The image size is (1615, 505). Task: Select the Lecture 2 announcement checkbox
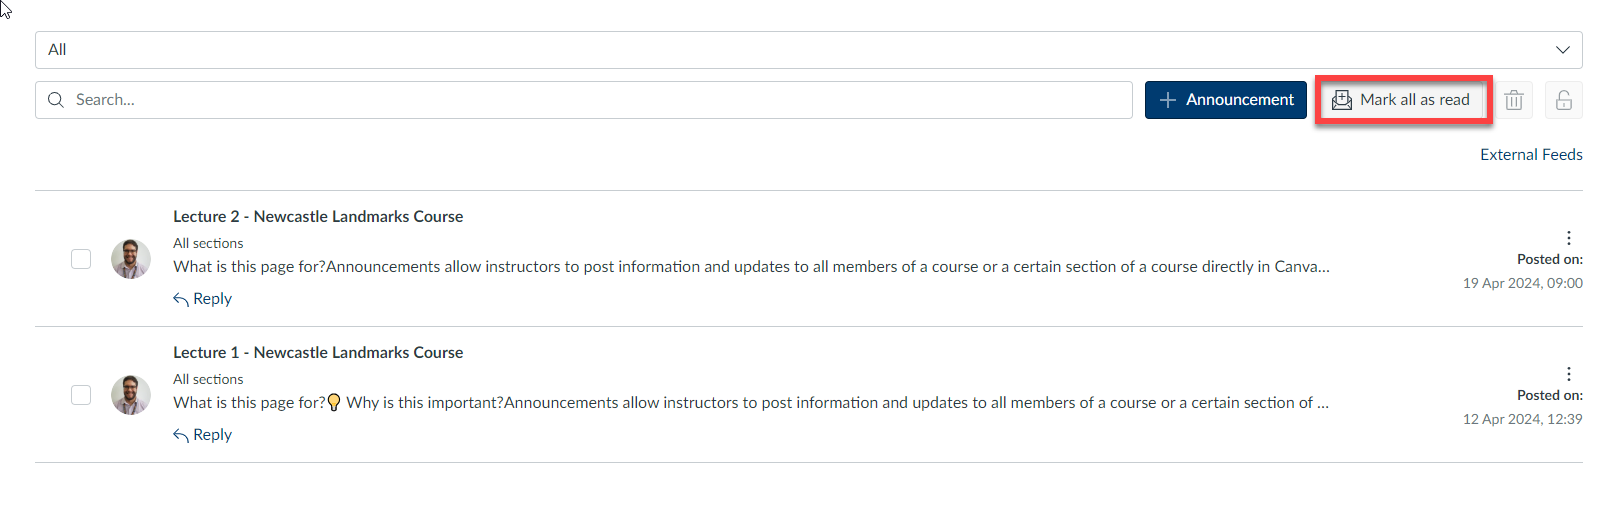81,259
